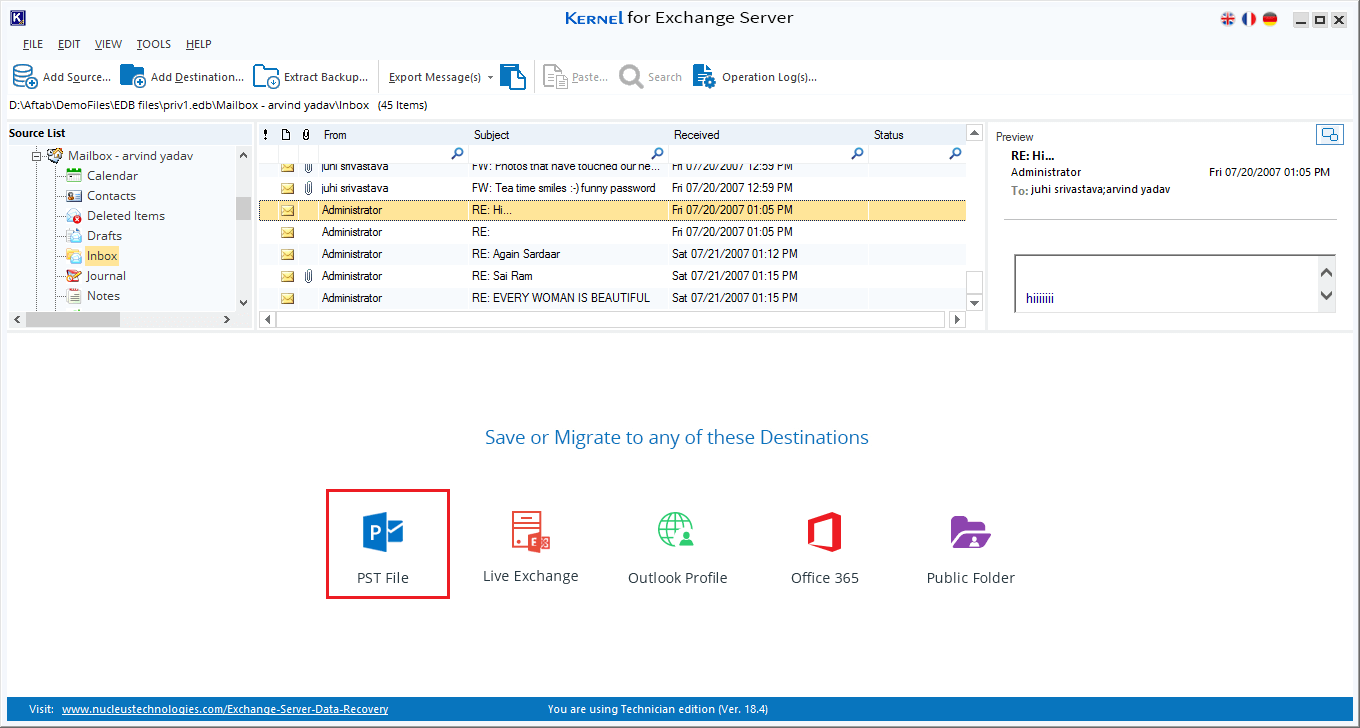
Task: Click envelope icon of RE: Again Sardaar row
Action: click(x=287, y=254)
